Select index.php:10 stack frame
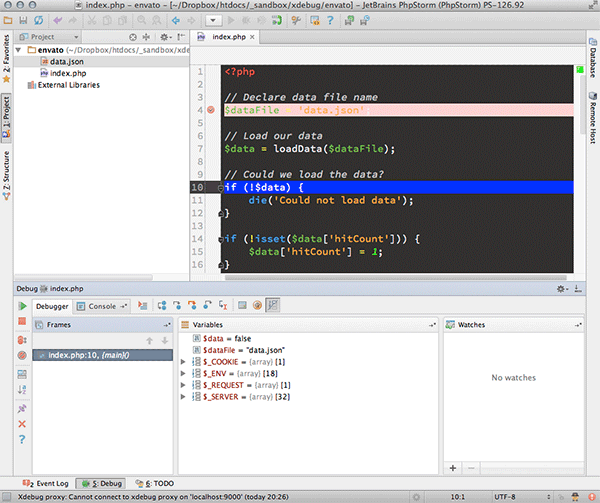 [x=90, y=355]
